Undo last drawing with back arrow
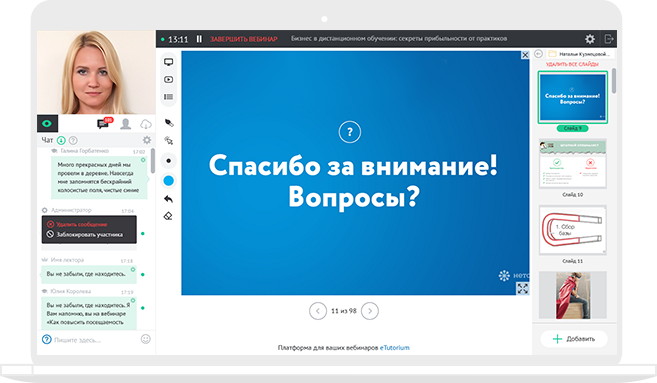The image size is (657, 383). (168, 199)
